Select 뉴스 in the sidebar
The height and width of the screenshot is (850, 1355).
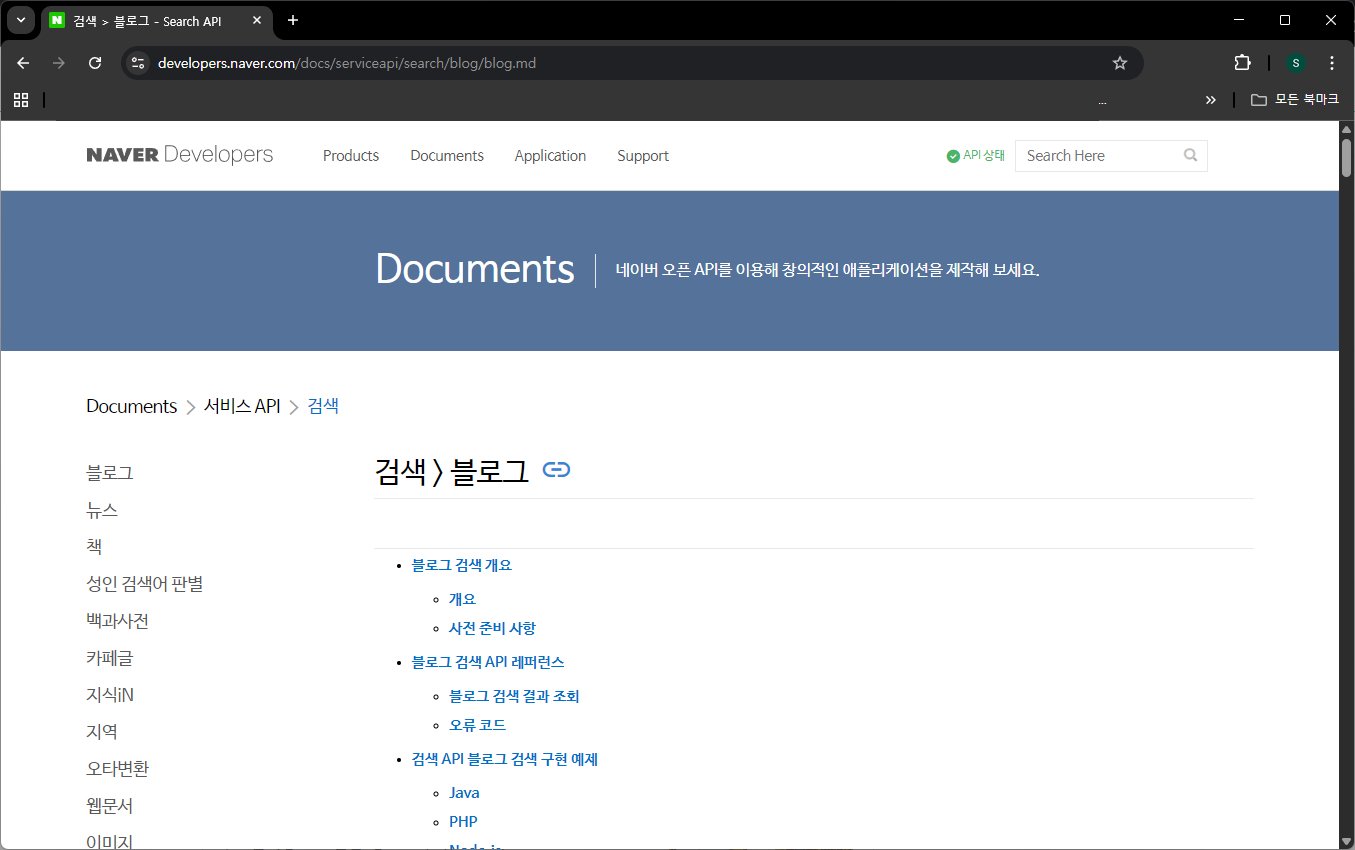coord(102,510)
